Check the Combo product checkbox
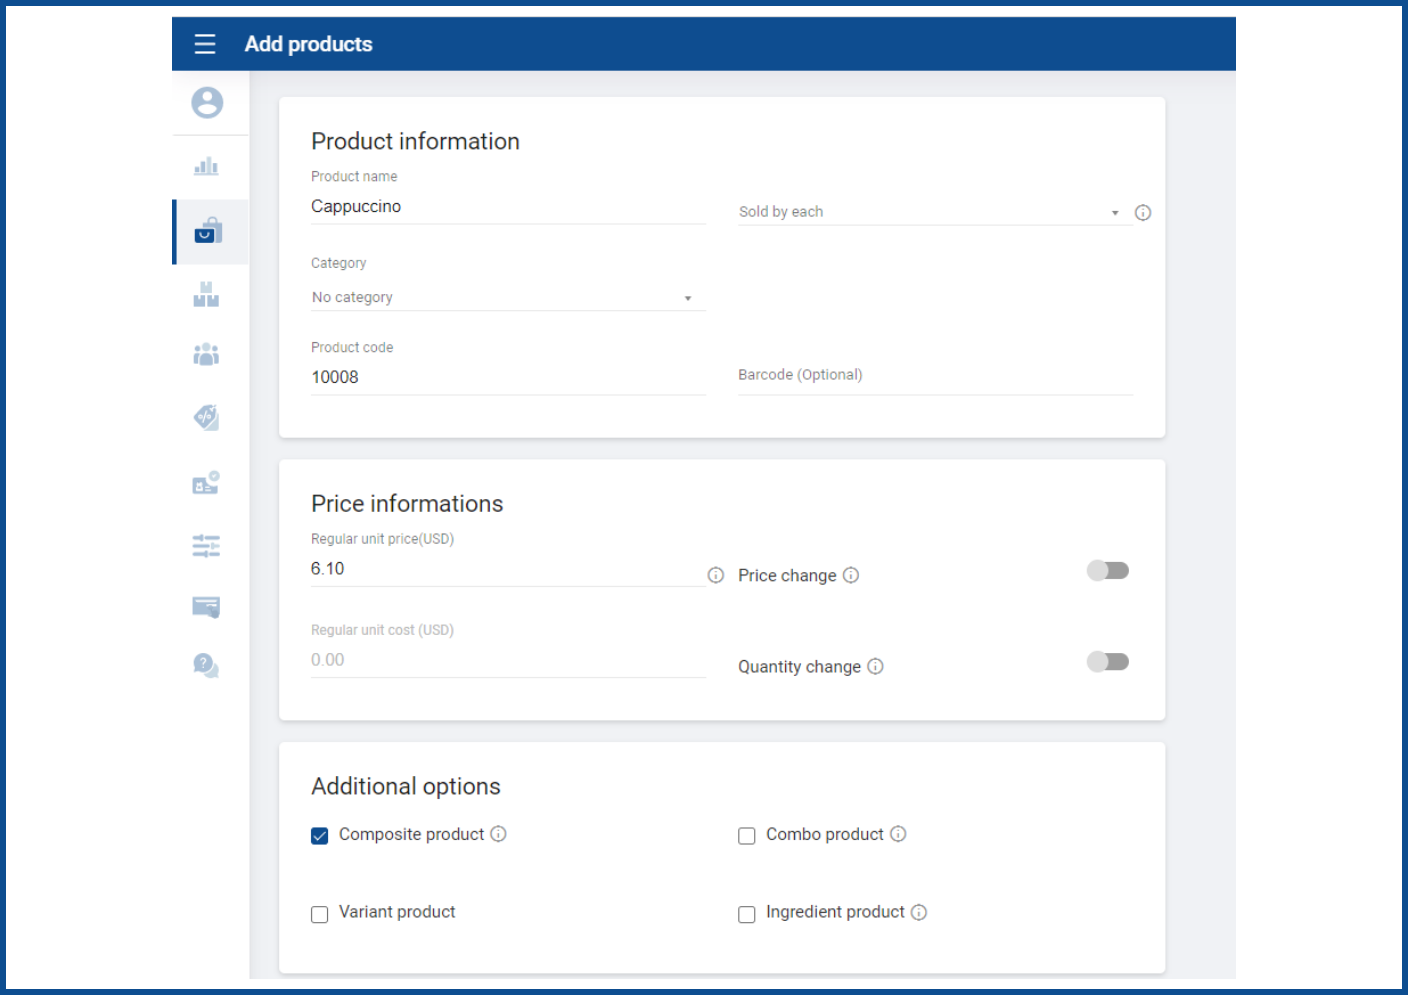1408x995 pixels. 747,836
